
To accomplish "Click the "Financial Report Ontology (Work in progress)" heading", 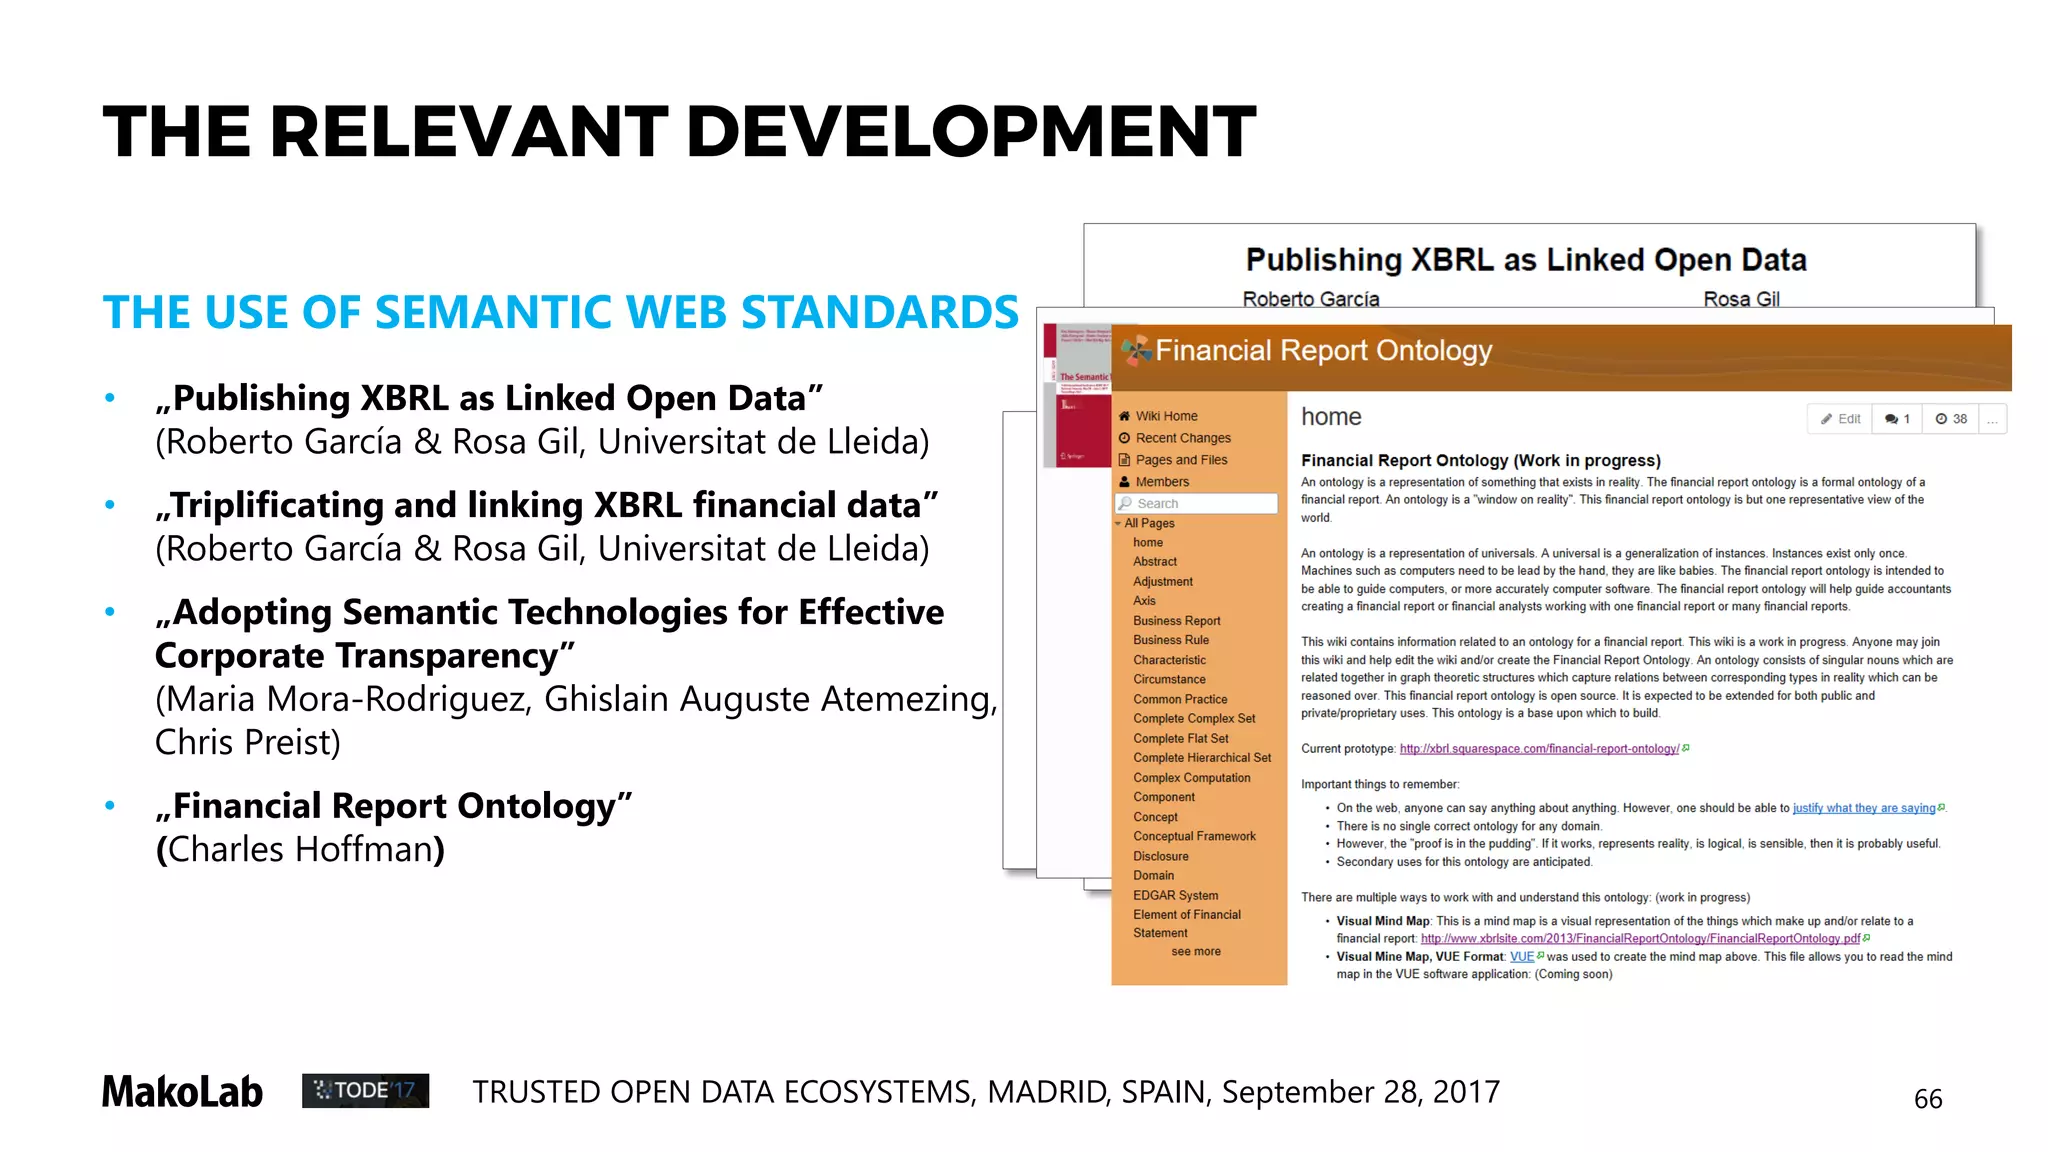I will (x=1480, y=460).
